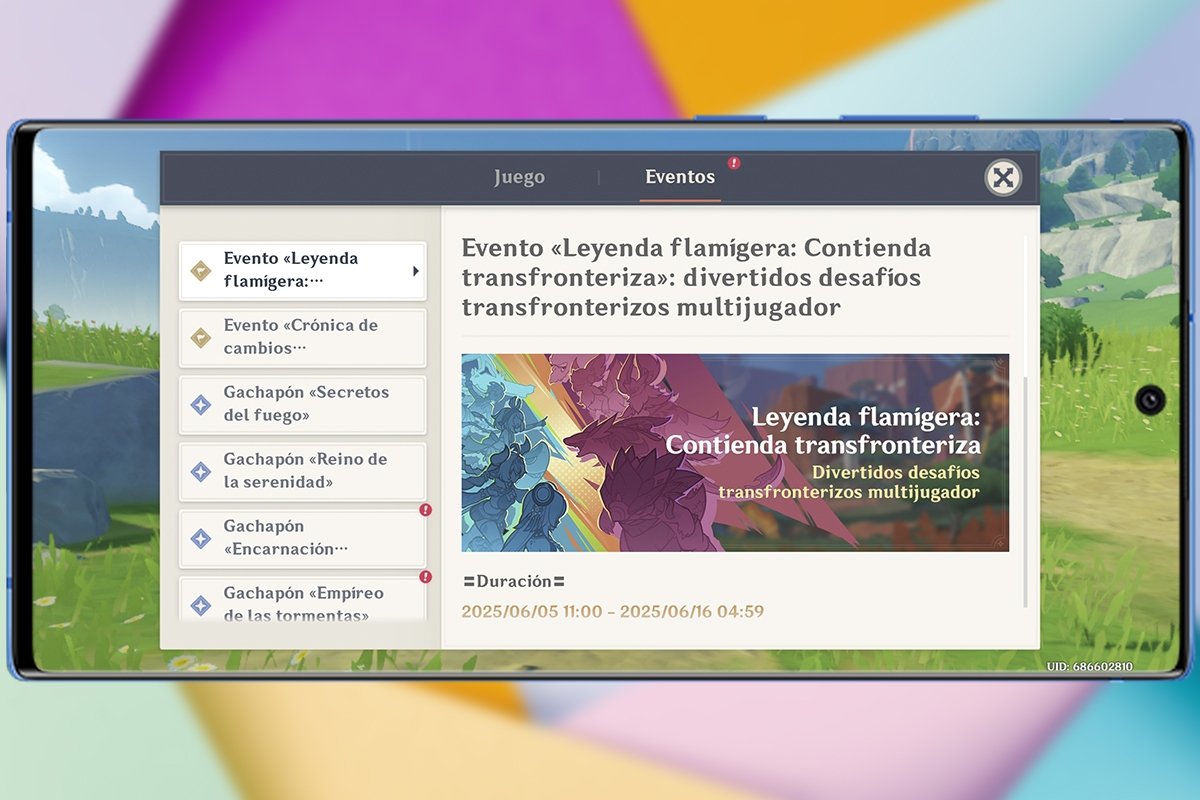The width and height of the screenshot is (1200, 800).
Task: Close the notices window with X
Action: pyautogui.click(x=1003, y=178)
